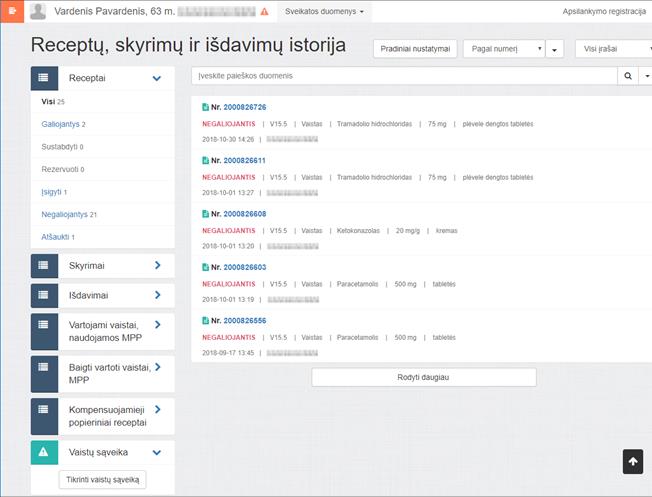Click the search data input field
The image size is (652, 497).
(x=403, y=76)
